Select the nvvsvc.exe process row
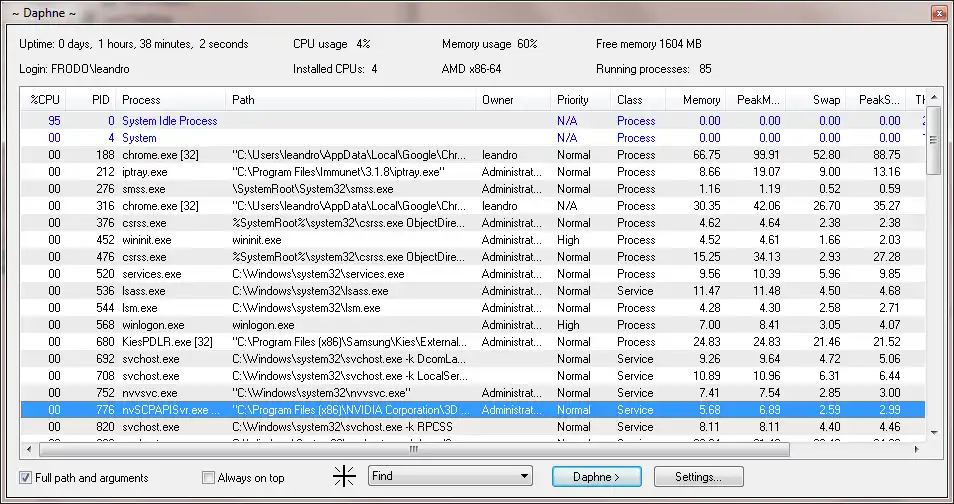The width and height of the screenshot is (954, 504). (x=473, y=393)
